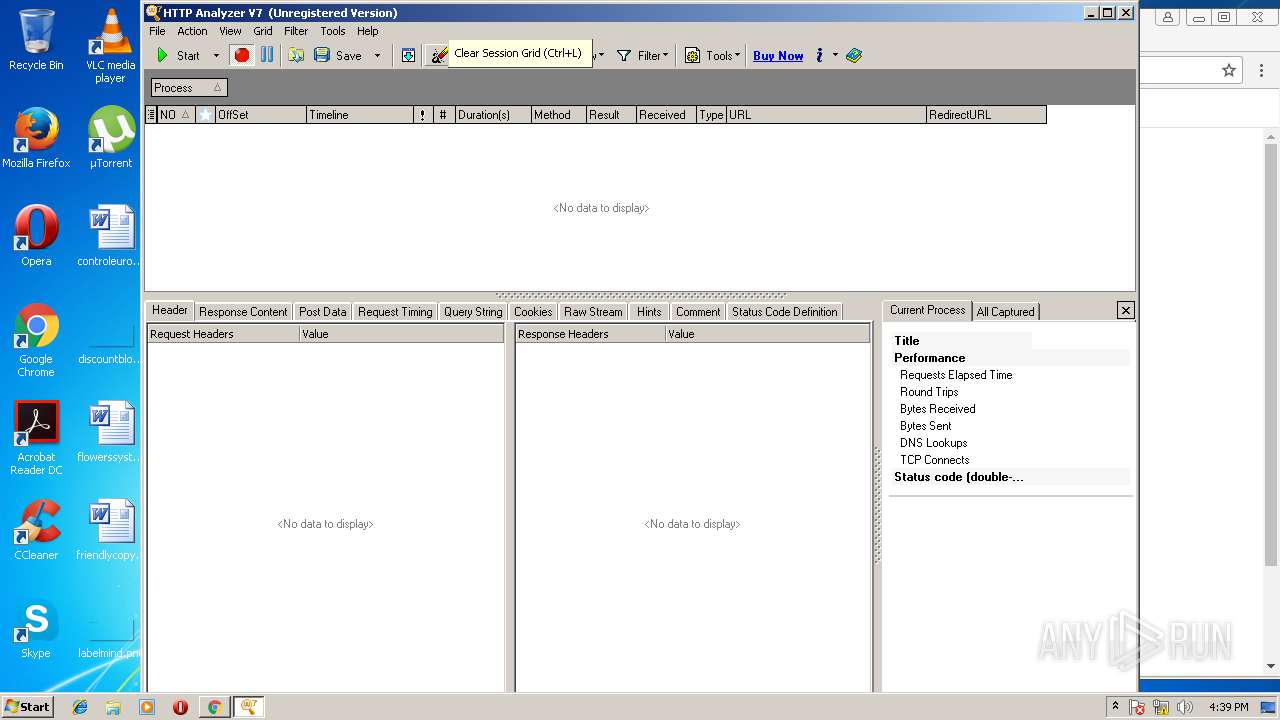Click the Windows Start button
This screenshot has width=1280, height=720.
click(x=28, y=707)
